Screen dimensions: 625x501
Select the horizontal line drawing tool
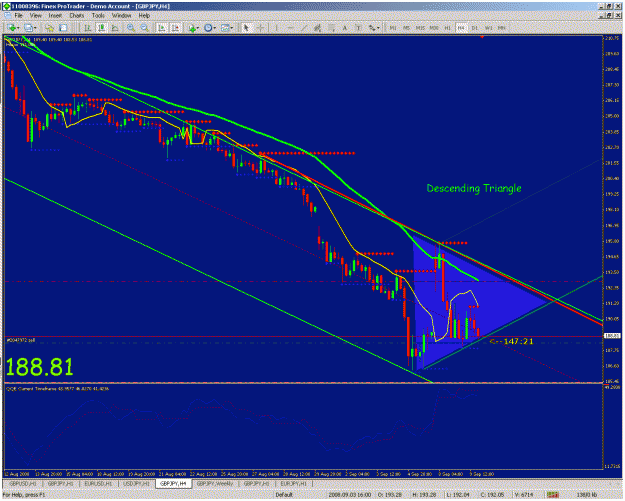[x=291, y=28]
